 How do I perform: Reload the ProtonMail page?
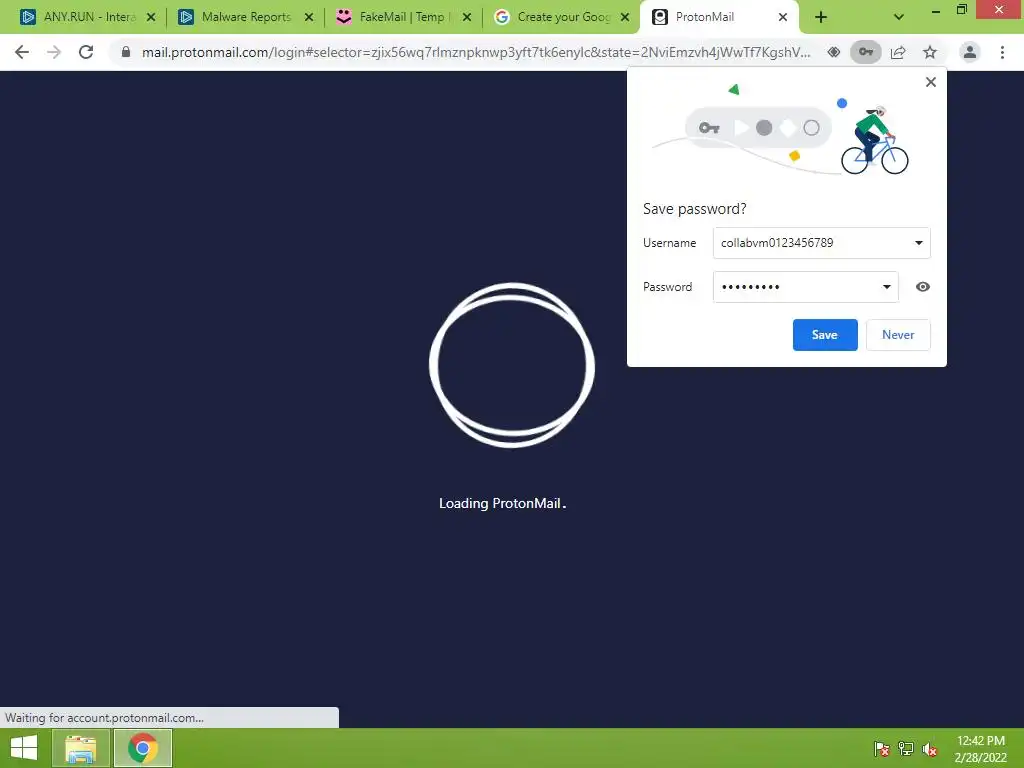point(86,52)
